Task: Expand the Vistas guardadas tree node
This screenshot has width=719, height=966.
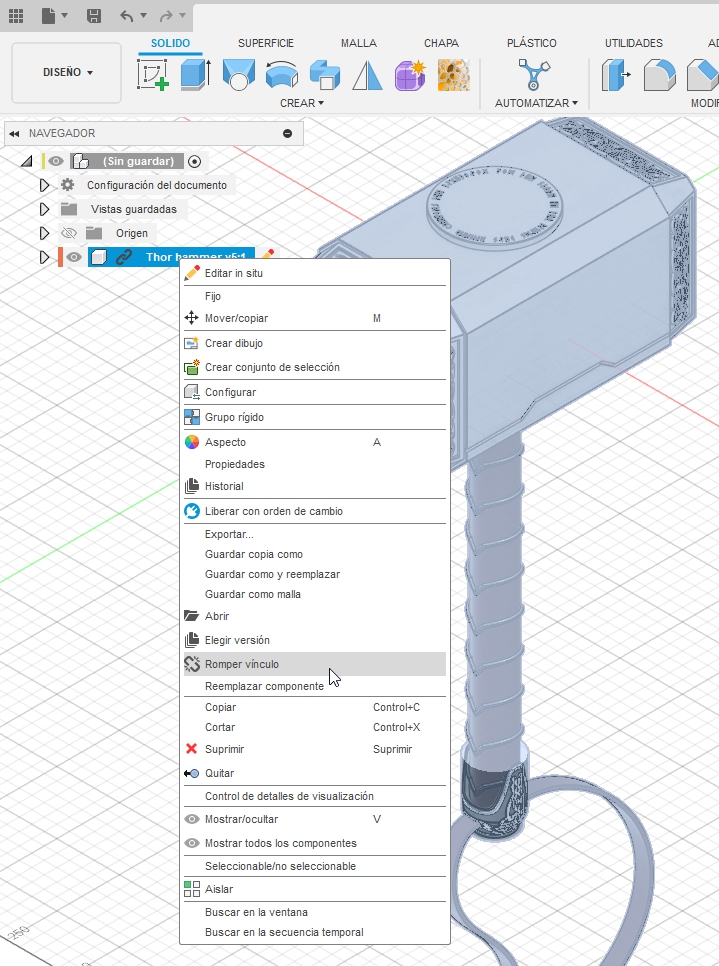Action: (44, 209)
